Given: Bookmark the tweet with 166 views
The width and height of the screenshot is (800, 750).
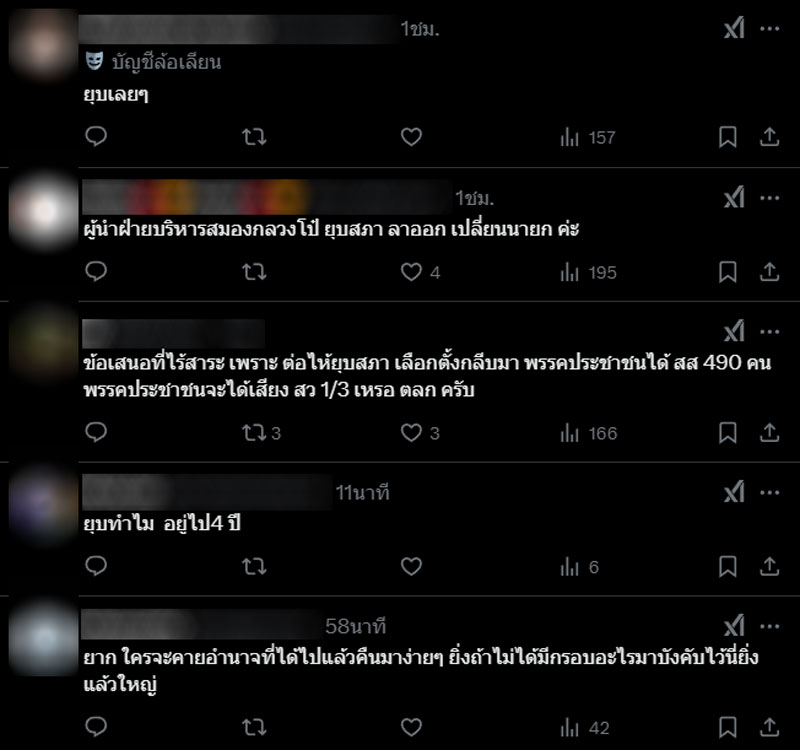Looking at the screenshot, I should pos(728,433).
